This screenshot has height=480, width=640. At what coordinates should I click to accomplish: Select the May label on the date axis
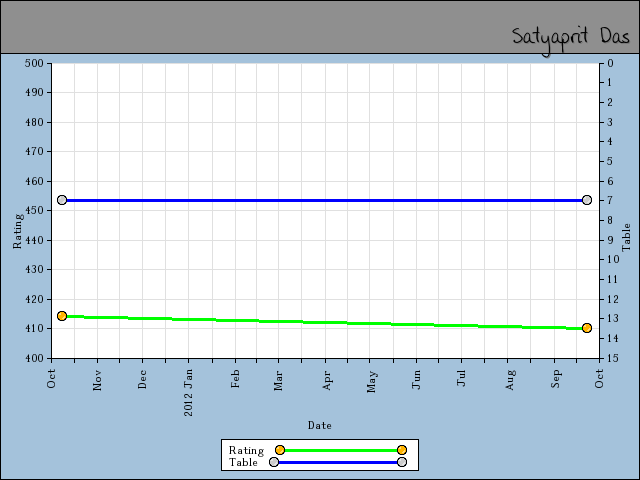372,381
